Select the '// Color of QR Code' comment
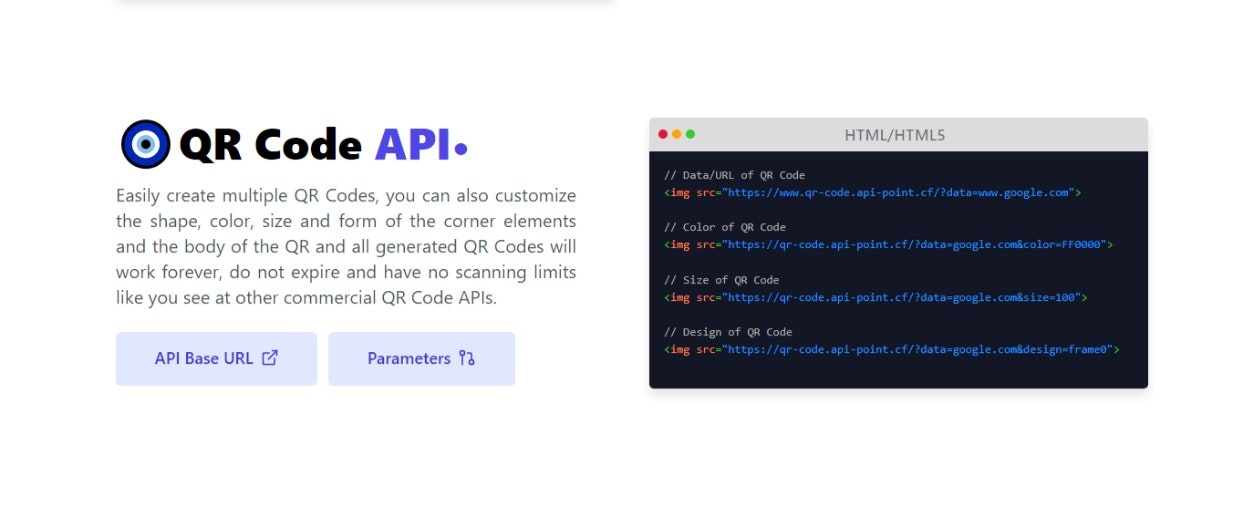1233x506 pixels. (x=725, y=227)
